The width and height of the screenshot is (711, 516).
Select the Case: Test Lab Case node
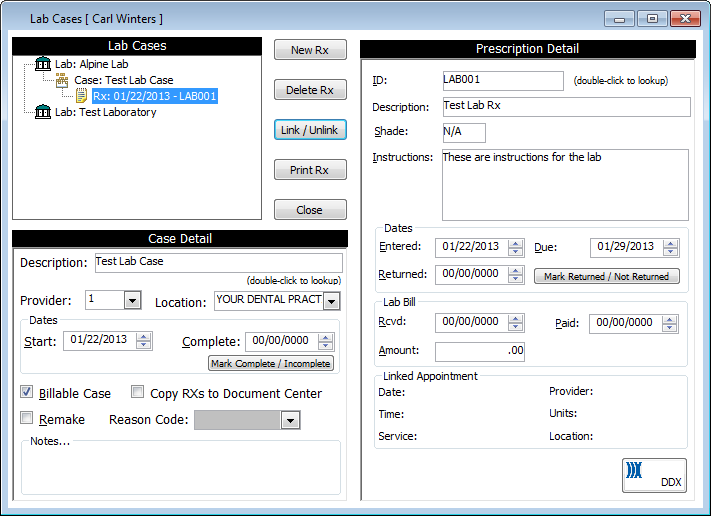(x=124, y=80)
